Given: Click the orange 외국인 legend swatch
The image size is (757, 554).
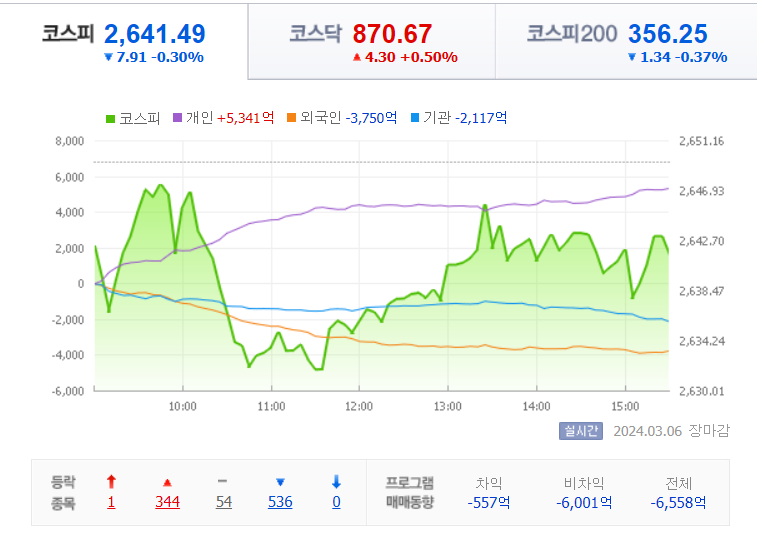Looking at the screenshot, I should point(291,118).
